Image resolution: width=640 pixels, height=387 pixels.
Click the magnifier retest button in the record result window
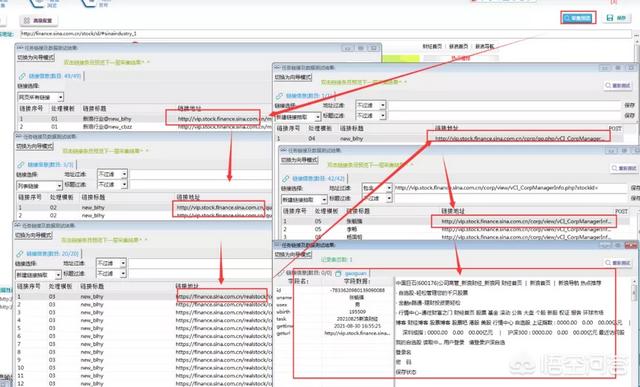618,263
